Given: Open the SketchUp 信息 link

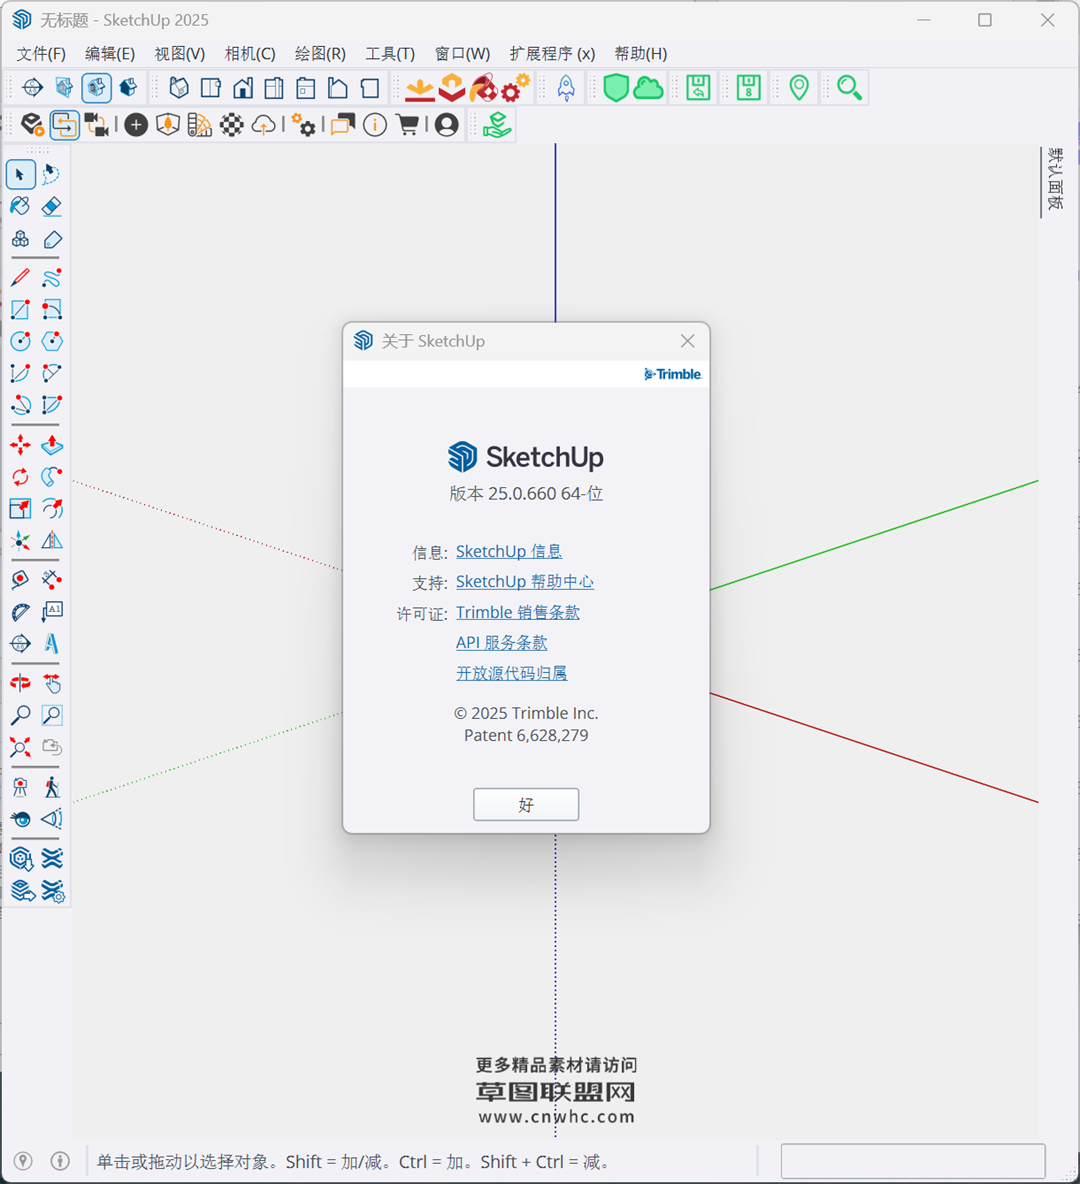Looking at the screenshot, I should point(509,551).
